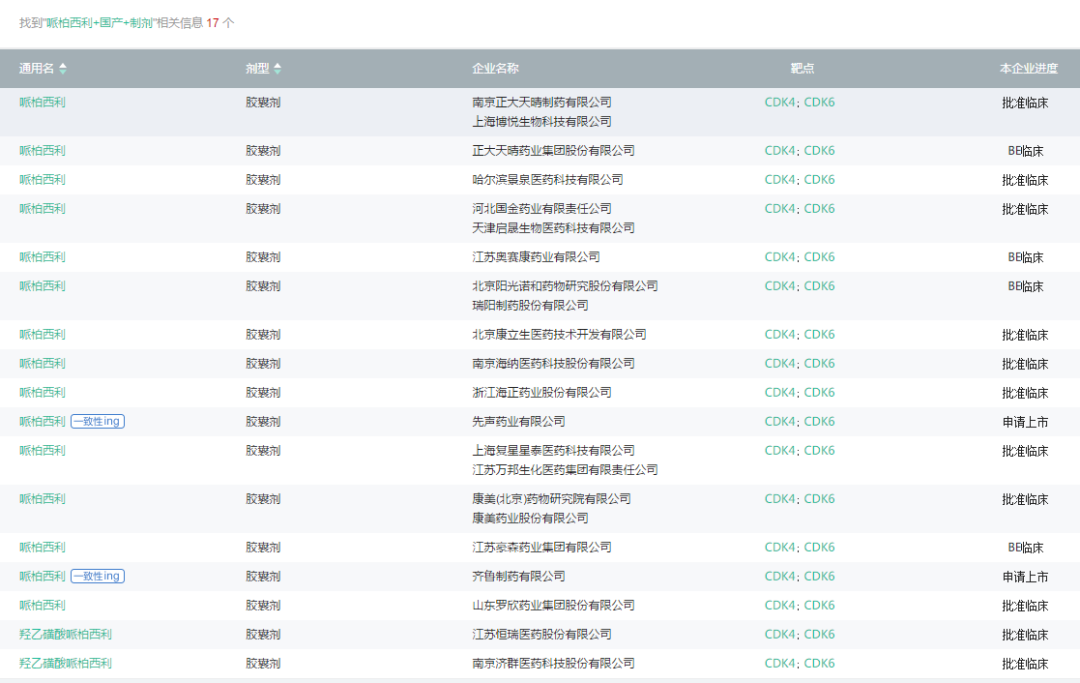The image size is (1080, 683).
Task: Click the 企业名称 column header
Action: (x=495, y=68)
